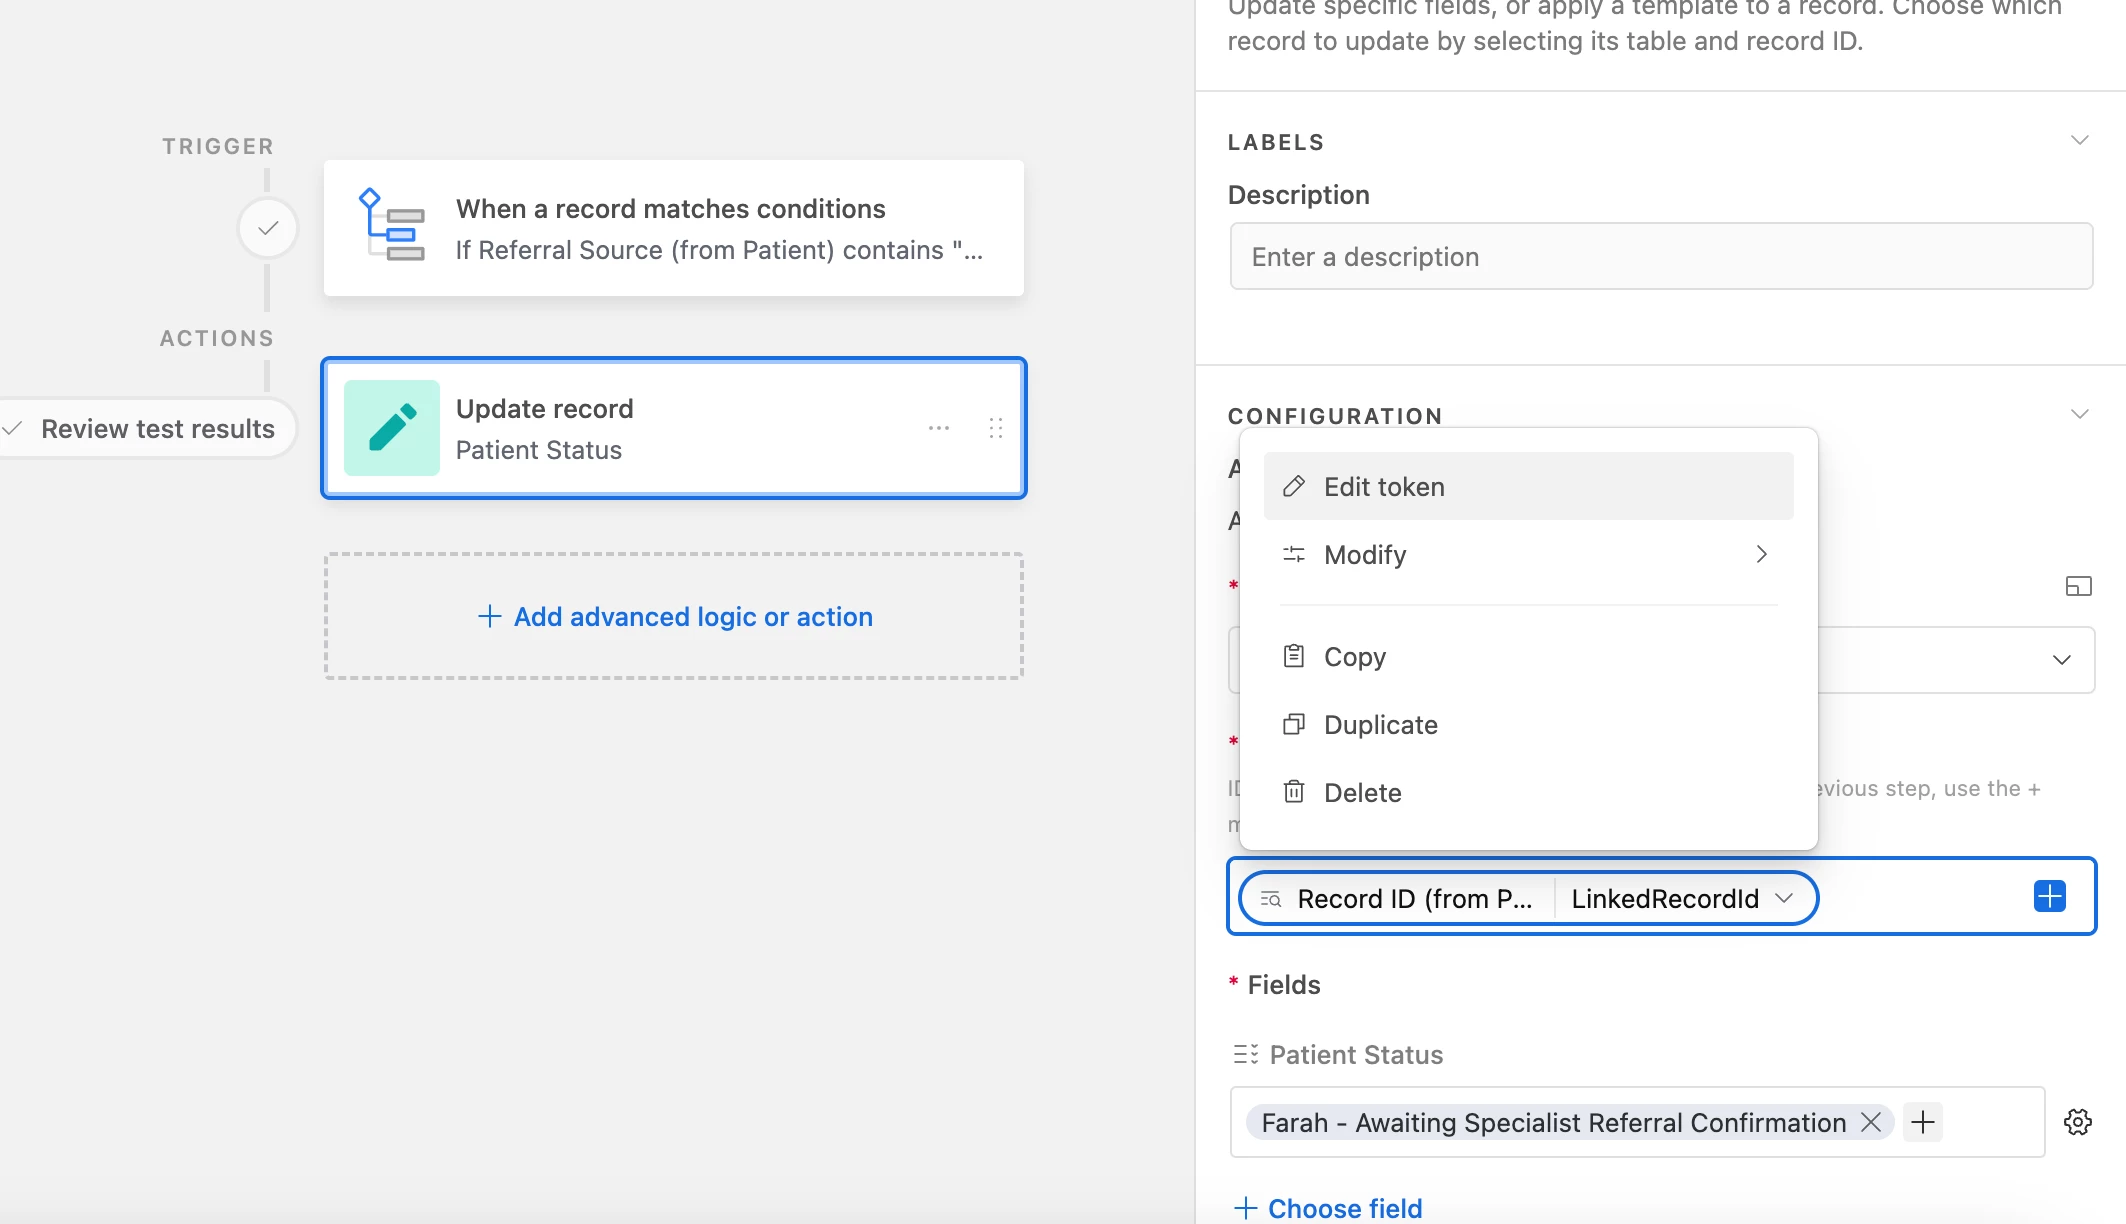Open the table selection dropdown chevron
The width and height of the screenshot is (2126, 1224).
[2061, 660]
